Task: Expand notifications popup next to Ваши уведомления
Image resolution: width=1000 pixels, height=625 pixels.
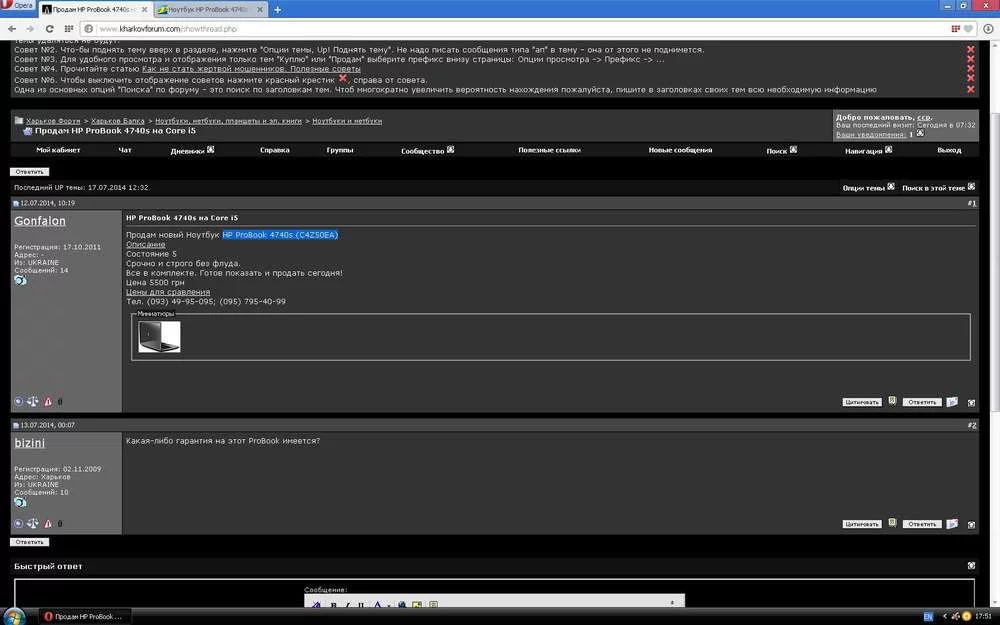Action: point(920,134)
